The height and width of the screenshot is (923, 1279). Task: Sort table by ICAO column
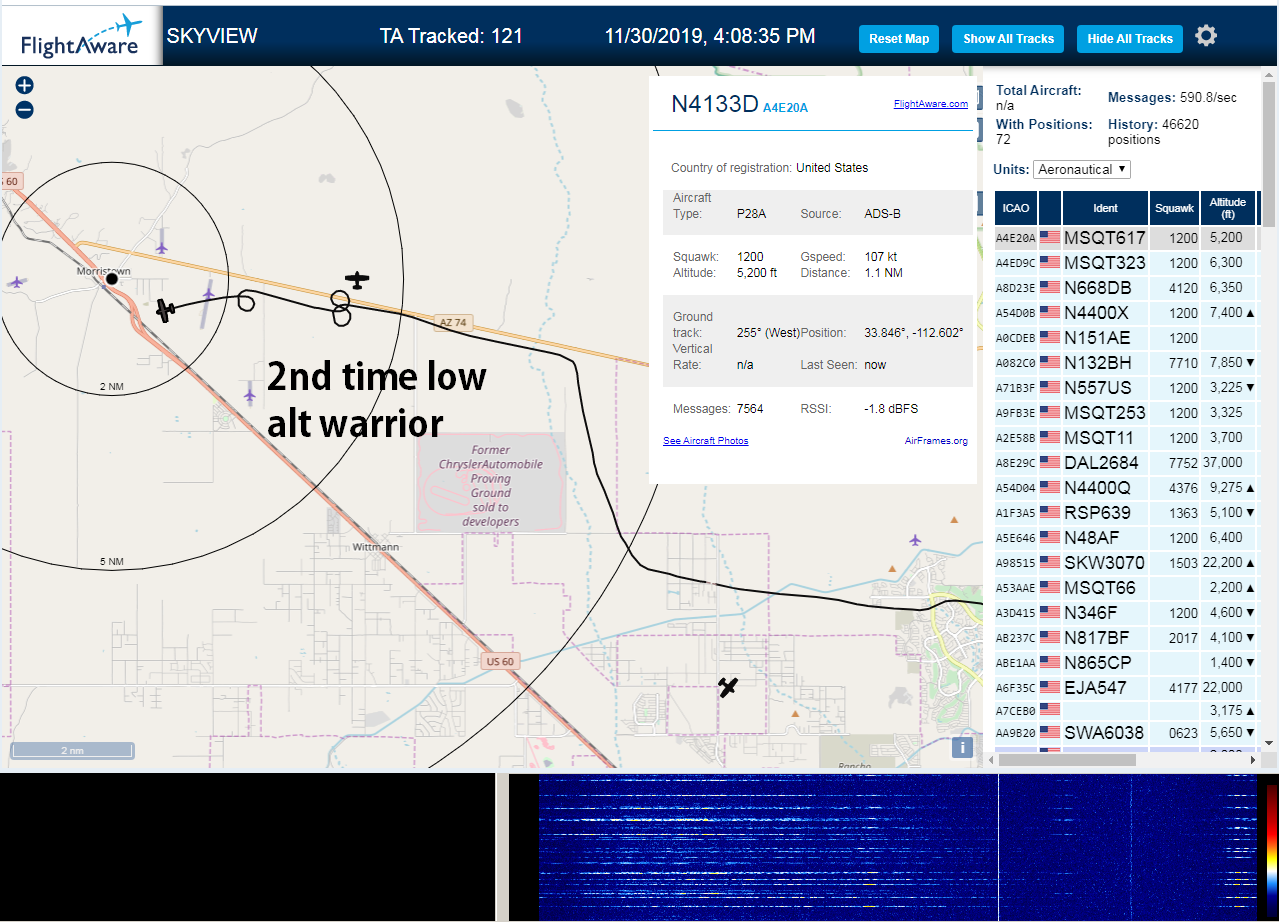coord(1016,208)
